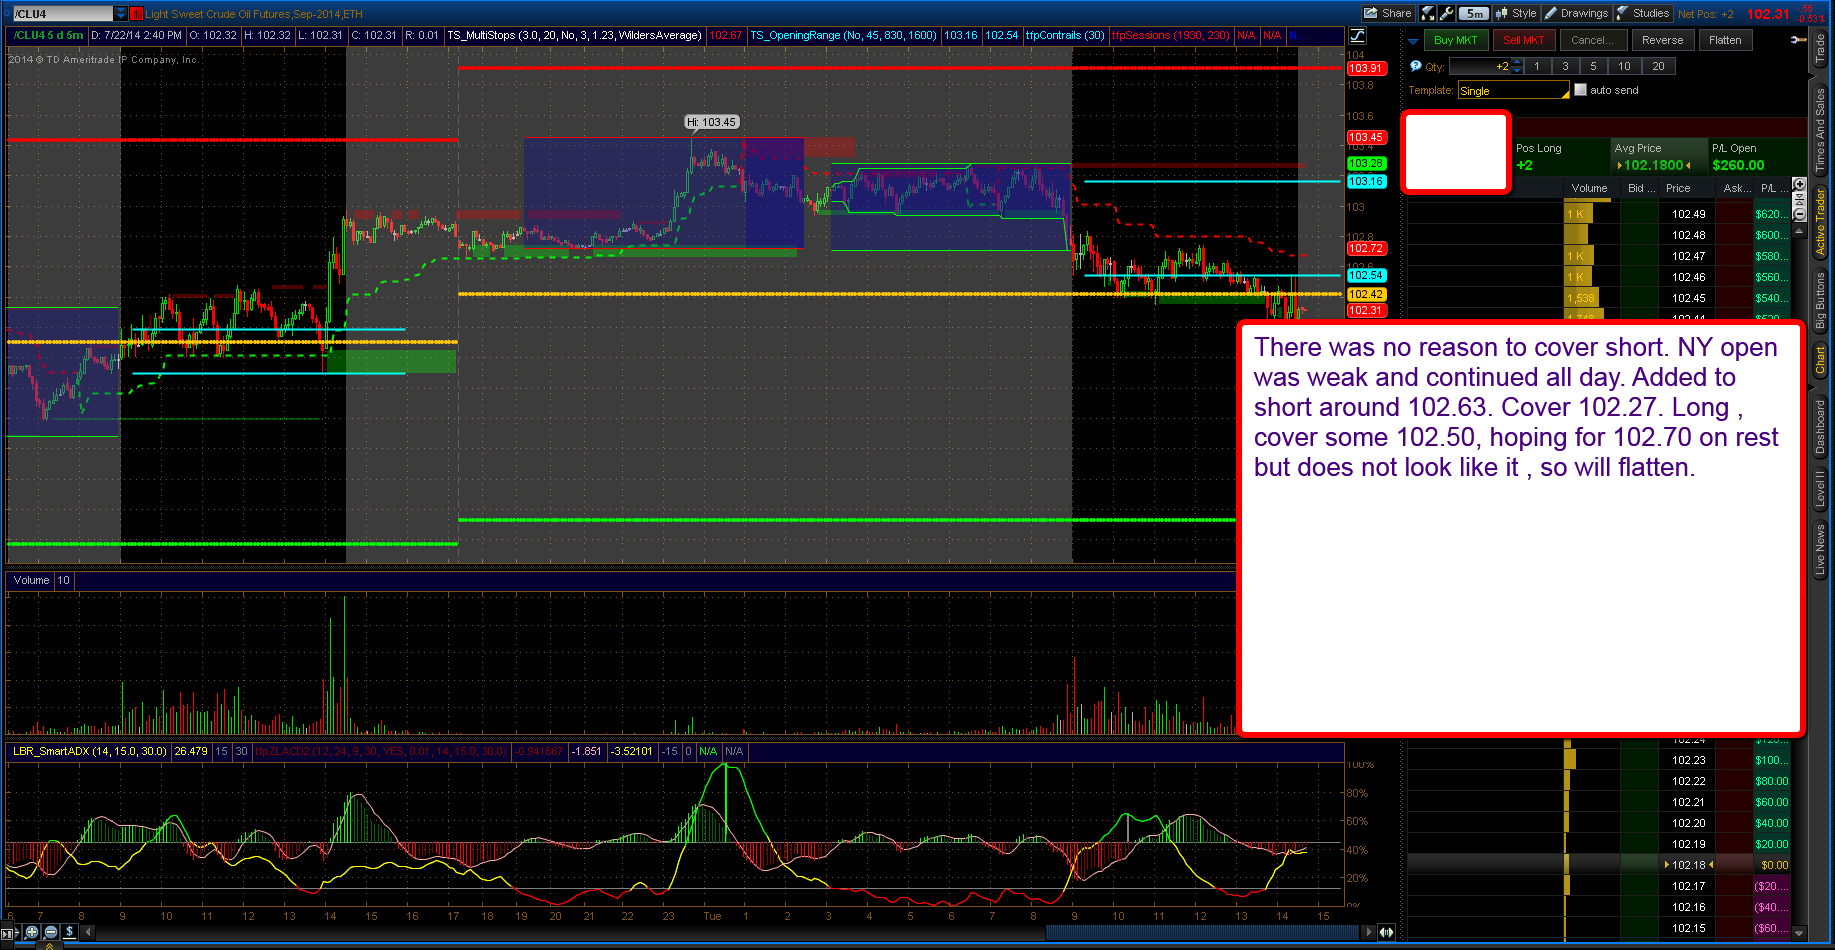Click the /CLU4 symbol input field
The width and height of the screenshot is (1835, 950).
pos(62,14)
